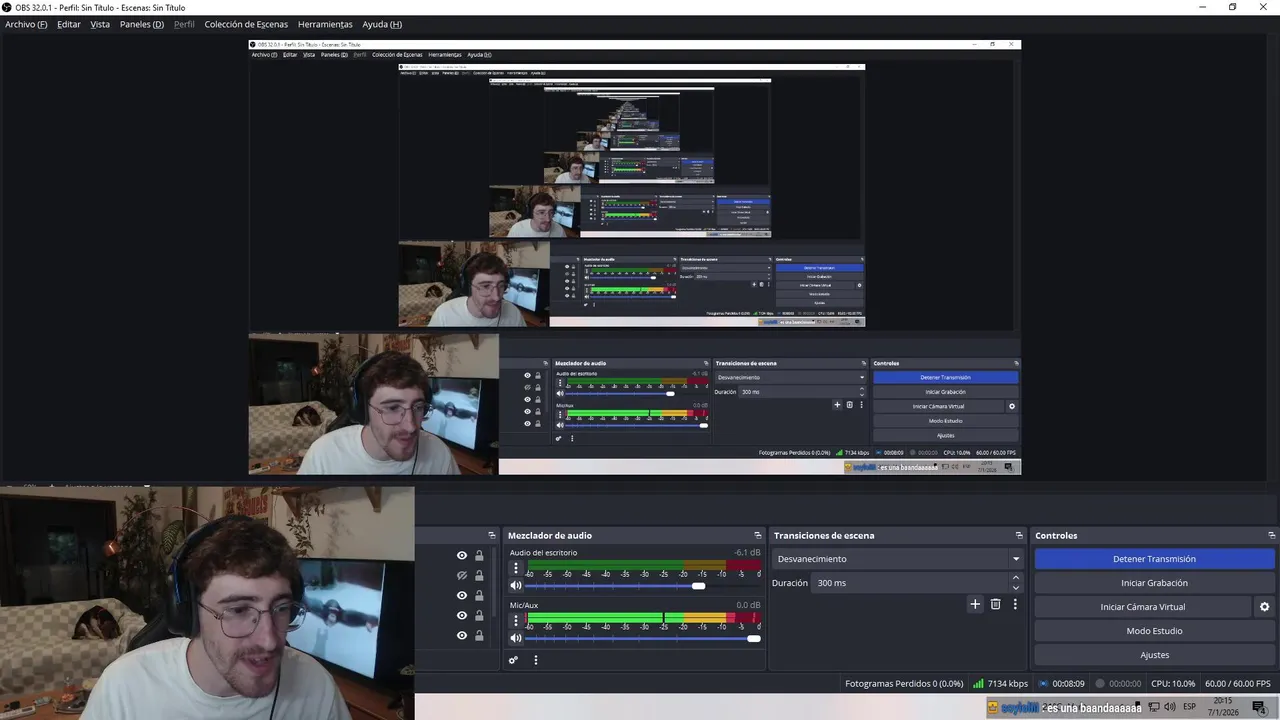This screenshot has height=720, width=1280.
Task: Click the main preview canvas
Action: pos(634,257)
